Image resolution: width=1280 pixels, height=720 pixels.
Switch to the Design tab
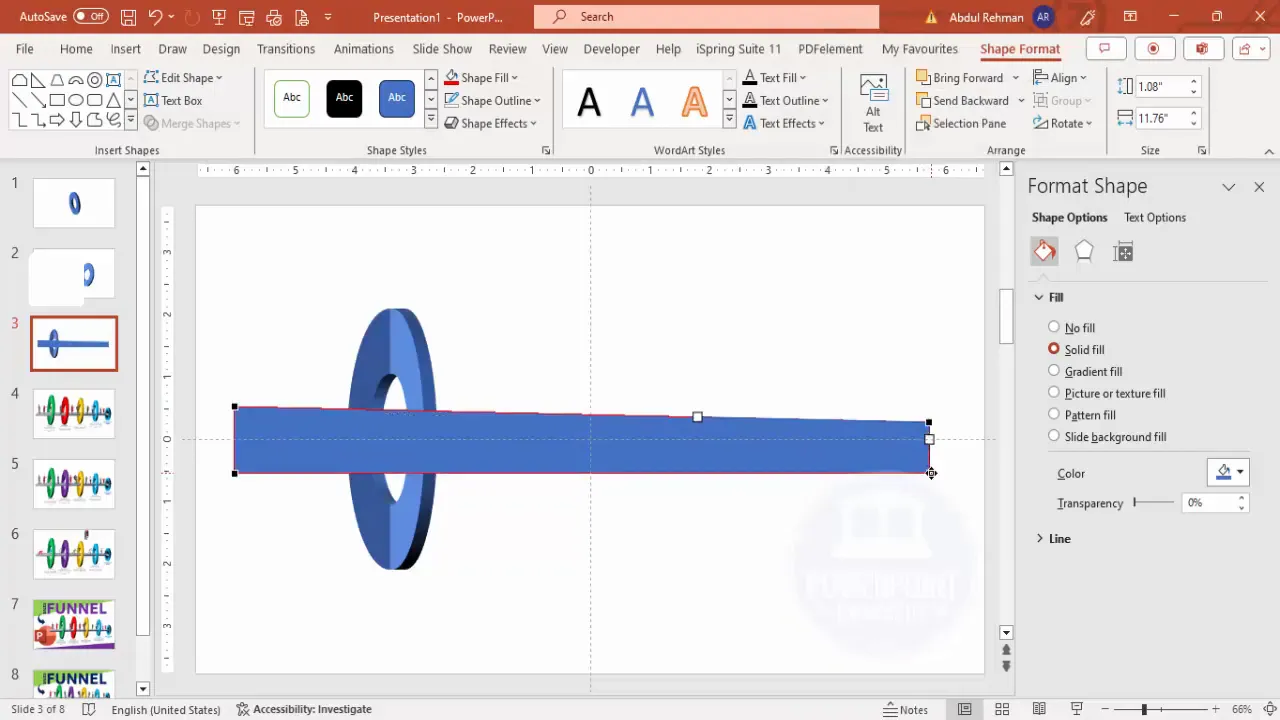pos(221,49)
